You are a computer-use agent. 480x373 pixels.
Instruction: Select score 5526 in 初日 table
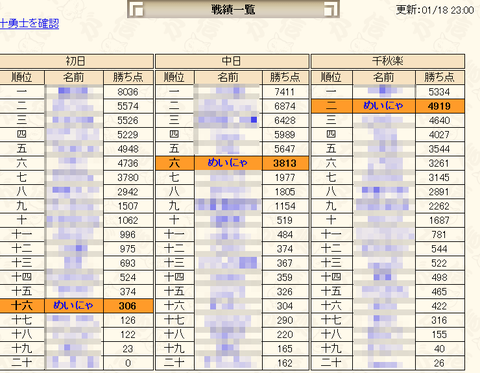128,120
